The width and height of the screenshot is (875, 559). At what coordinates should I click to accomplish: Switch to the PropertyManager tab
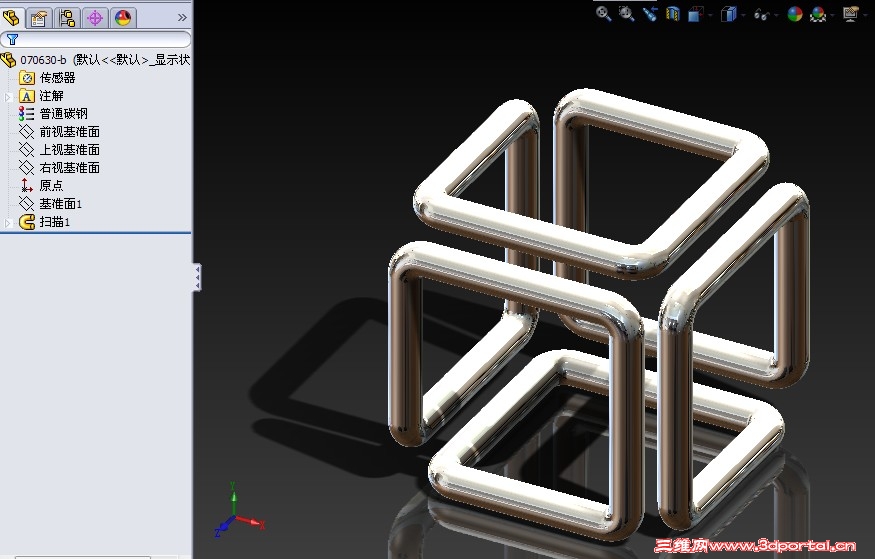(39, 18)
